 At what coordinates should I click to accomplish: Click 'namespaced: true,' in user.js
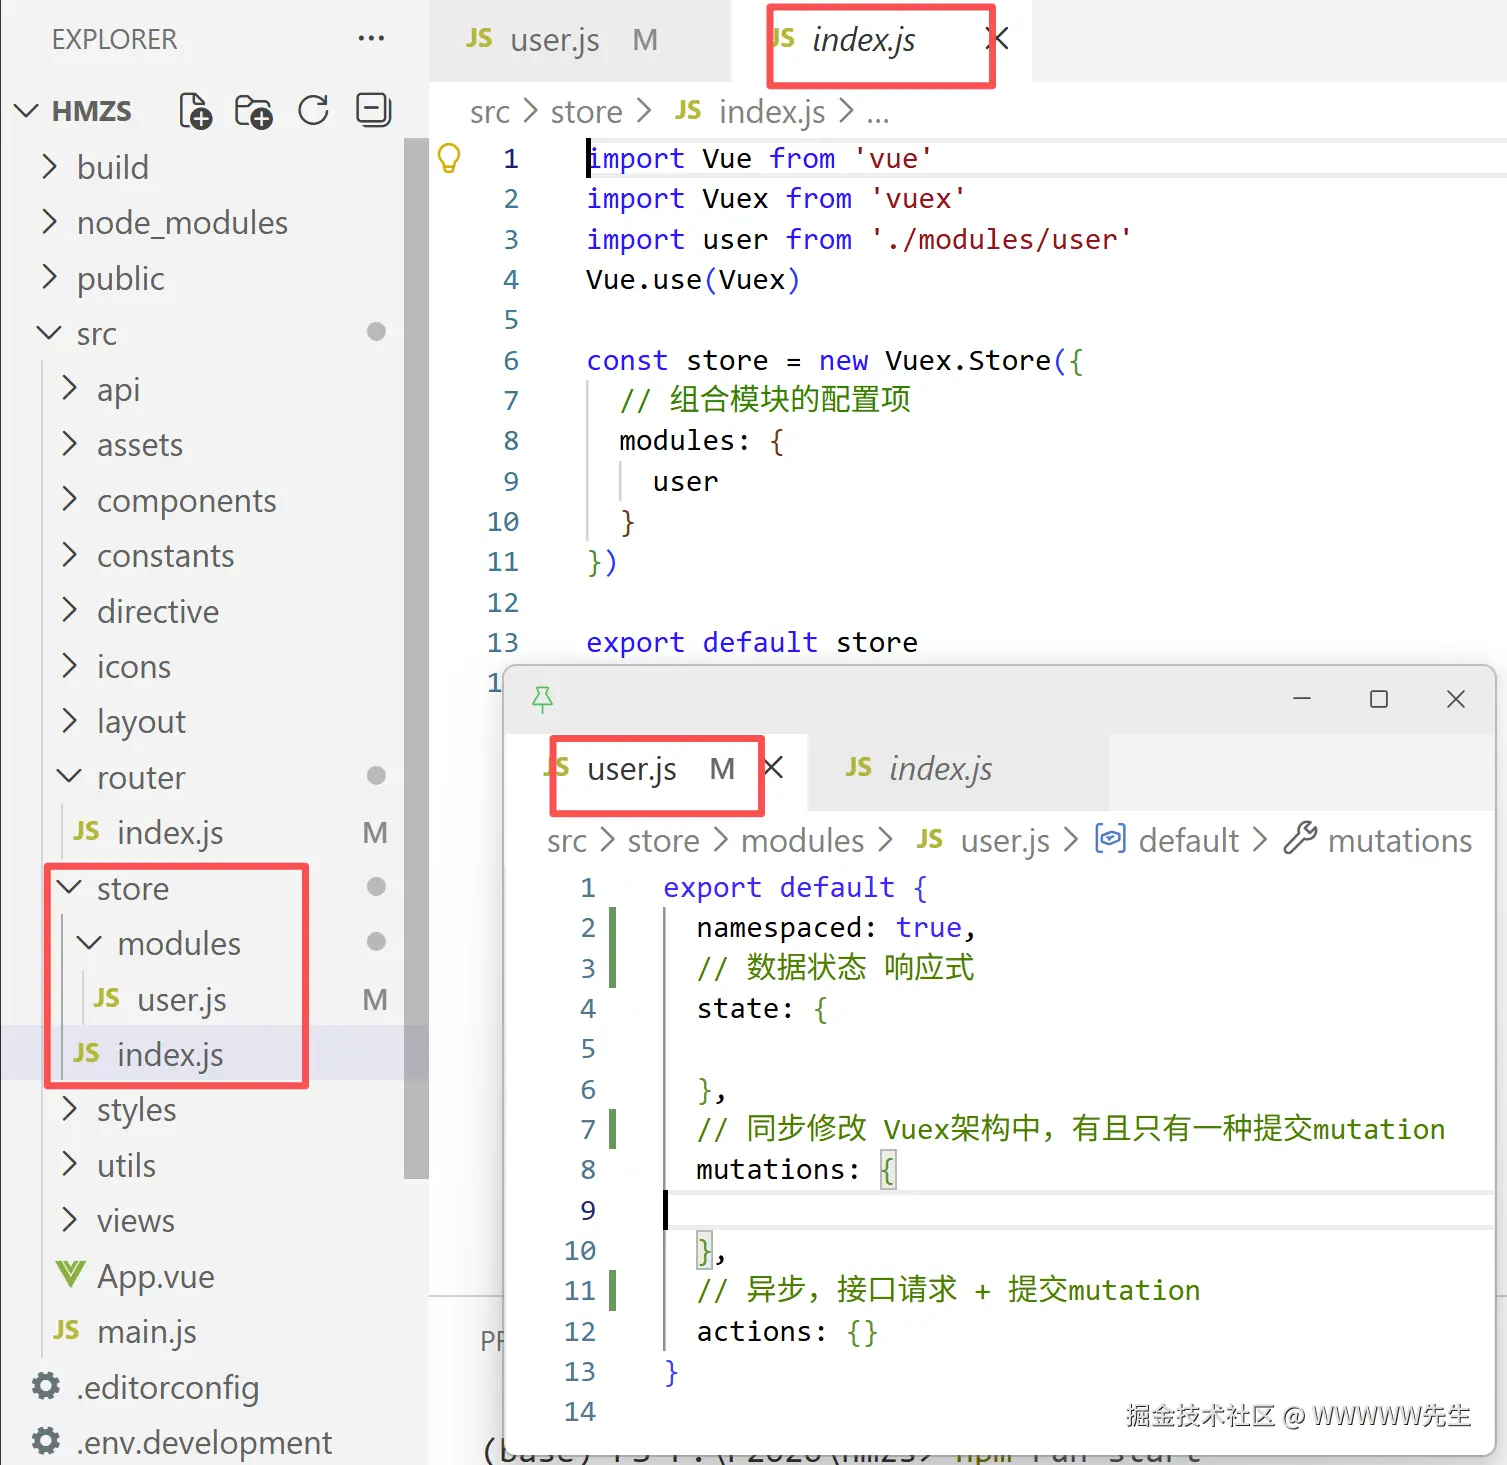pos(836,928)
